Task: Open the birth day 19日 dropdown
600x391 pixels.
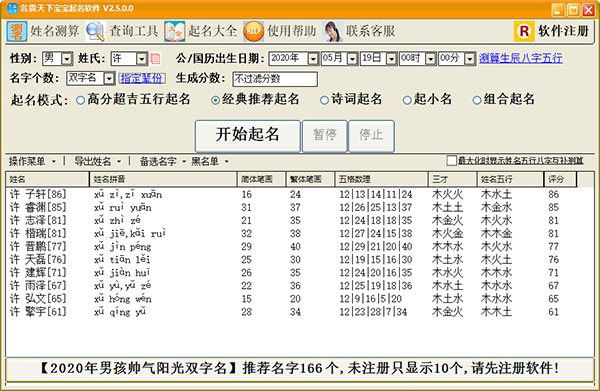Action: point(391,59)
